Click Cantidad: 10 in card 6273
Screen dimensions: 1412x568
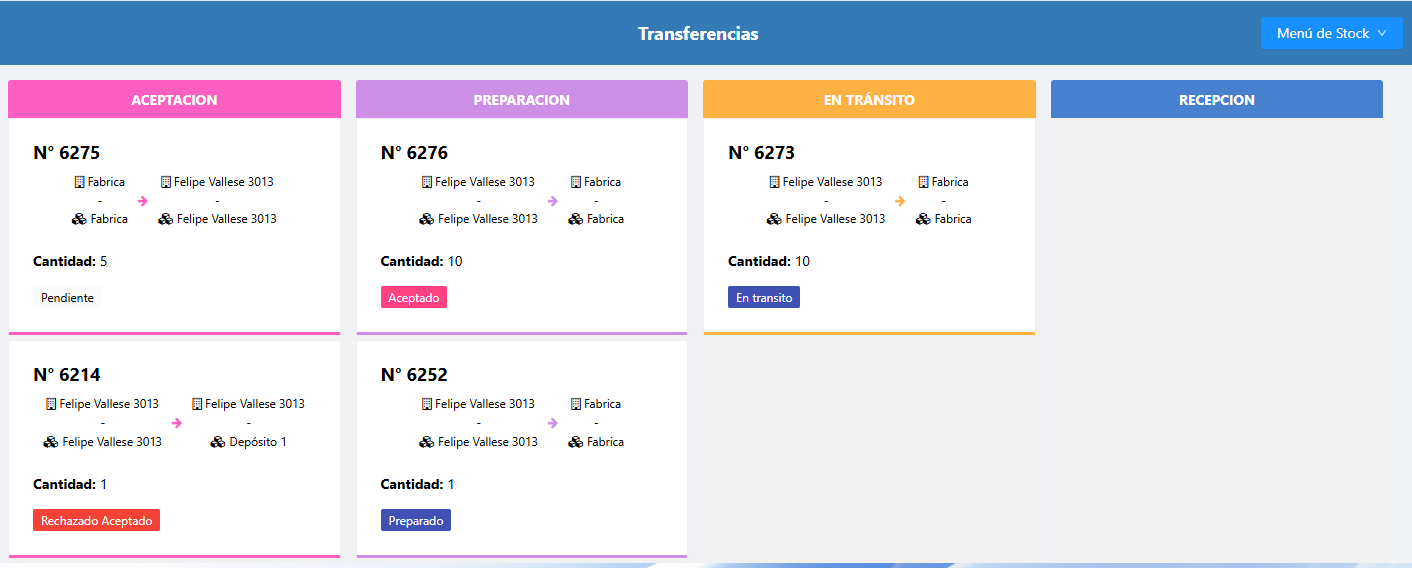click(x=769, y=261)
